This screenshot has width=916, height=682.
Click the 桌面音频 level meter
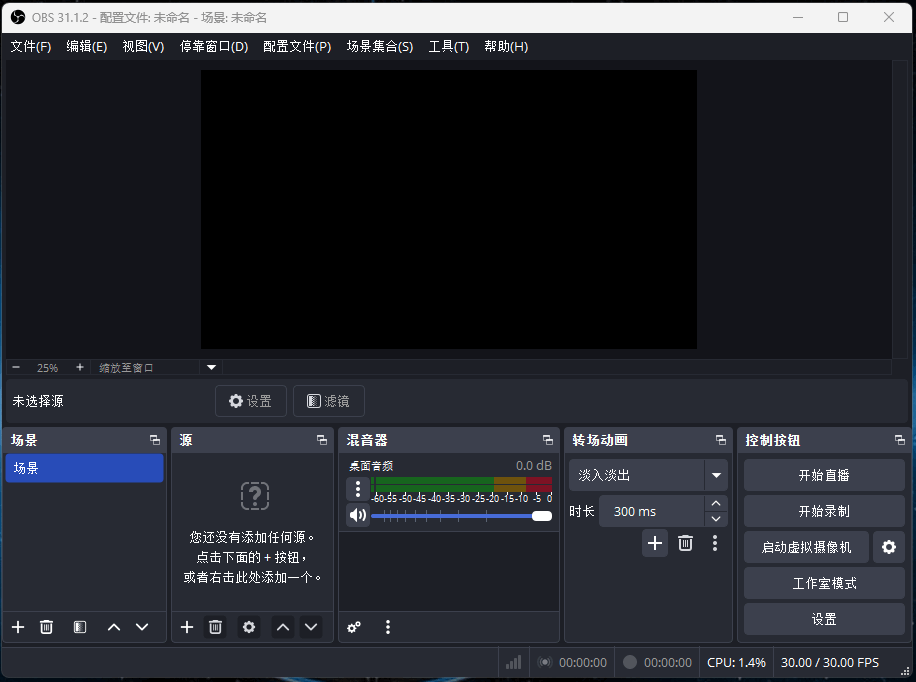(462, 484)
